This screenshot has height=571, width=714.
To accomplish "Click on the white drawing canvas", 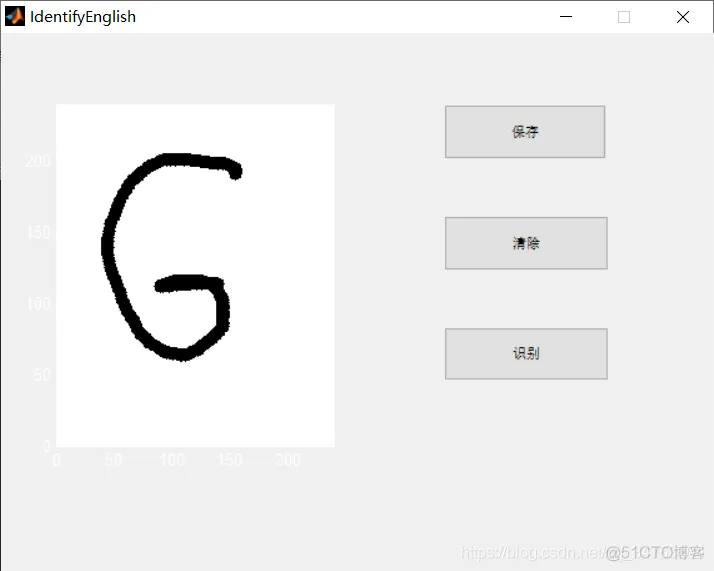I will point(195,275).
